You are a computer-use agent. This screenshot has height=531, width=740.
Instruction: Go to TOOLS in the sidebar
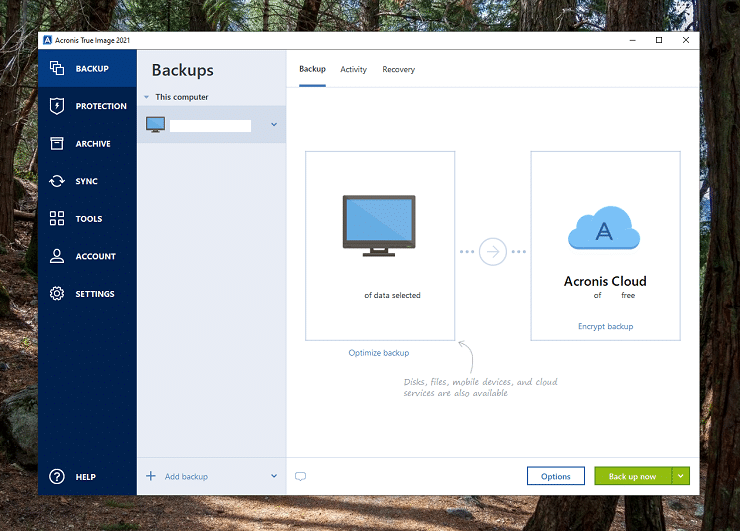(x=89, y=219)
